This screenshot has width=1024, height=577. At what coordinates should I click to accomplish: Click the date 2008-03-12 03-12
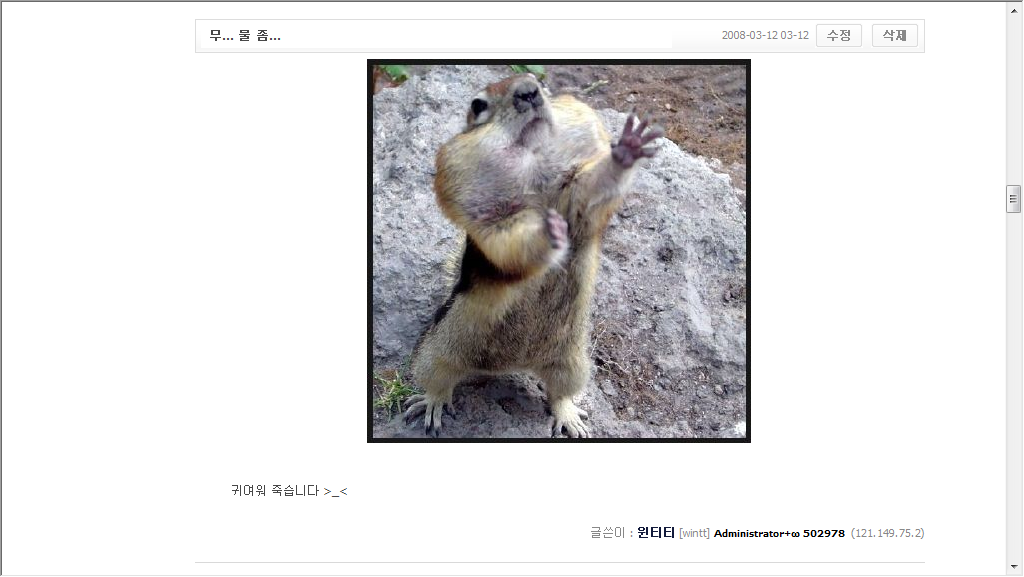click(x=765, y=35)
